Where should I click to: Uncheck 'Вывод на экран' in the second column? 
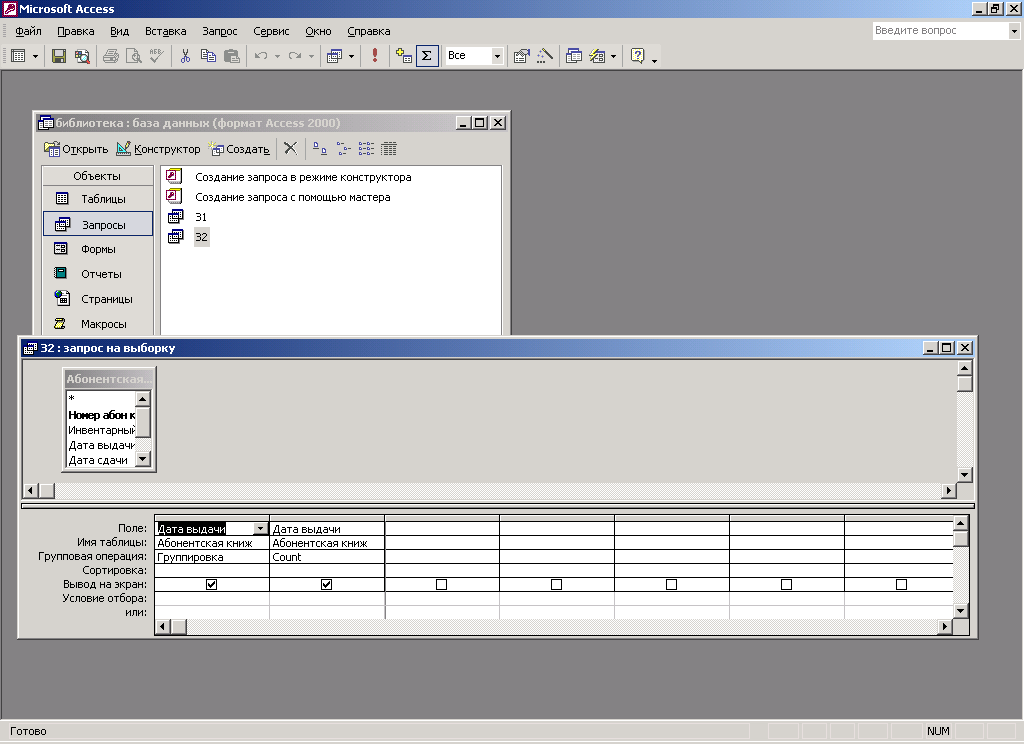coord(326,584)
